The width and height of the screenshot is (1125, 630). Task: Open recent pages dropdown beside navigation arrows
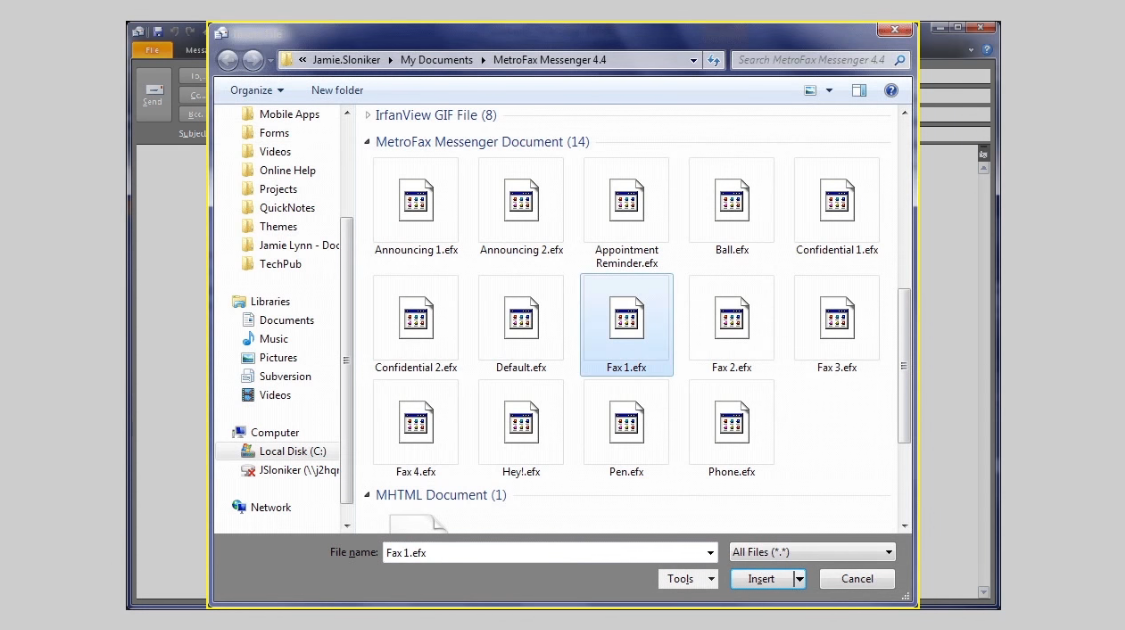click(x=270, y=61)
